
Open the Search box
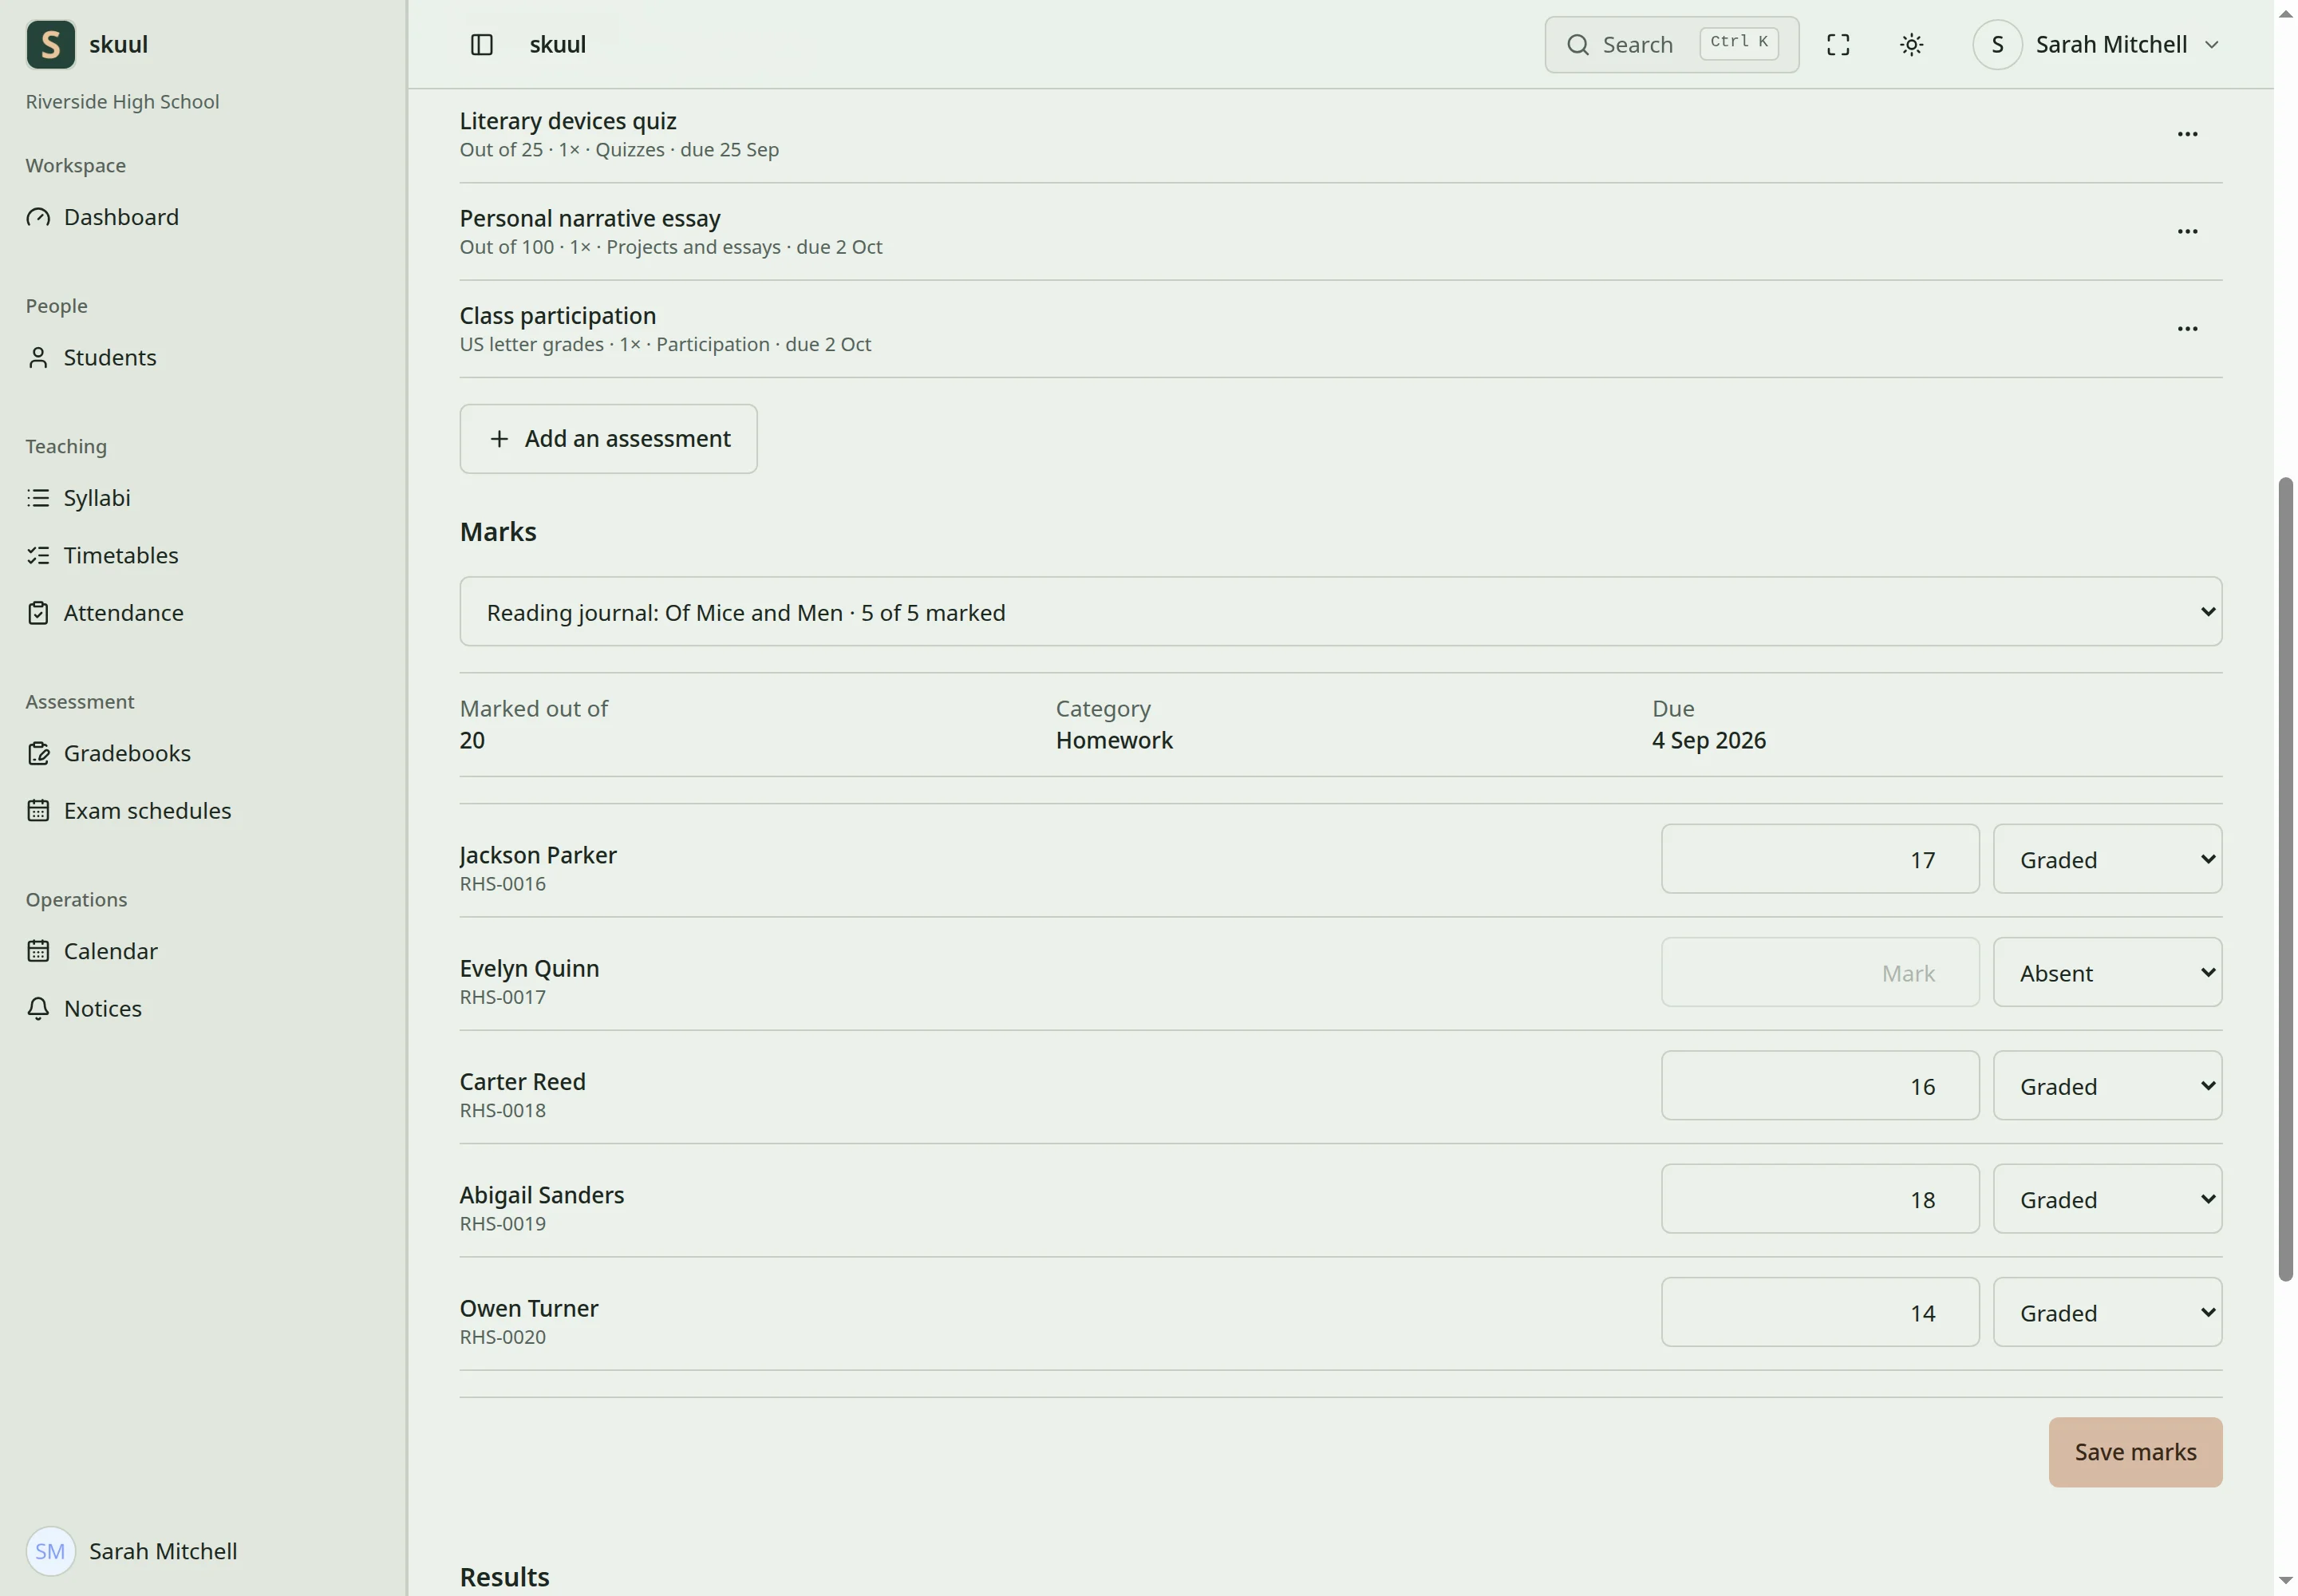[x=1670, y=44]
